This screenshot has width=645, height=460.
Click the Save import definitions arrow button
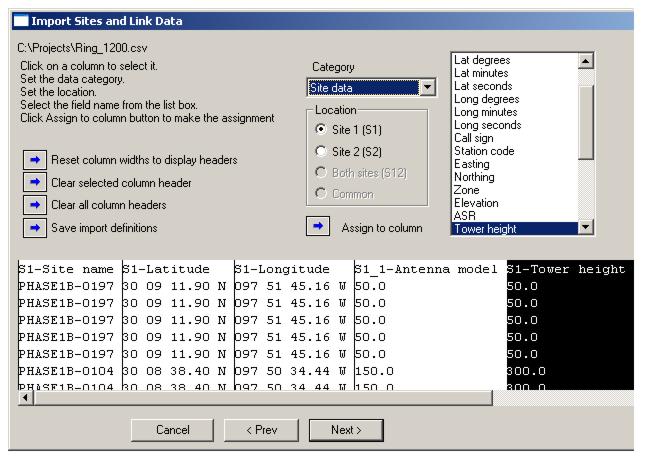tap(32, 228)
